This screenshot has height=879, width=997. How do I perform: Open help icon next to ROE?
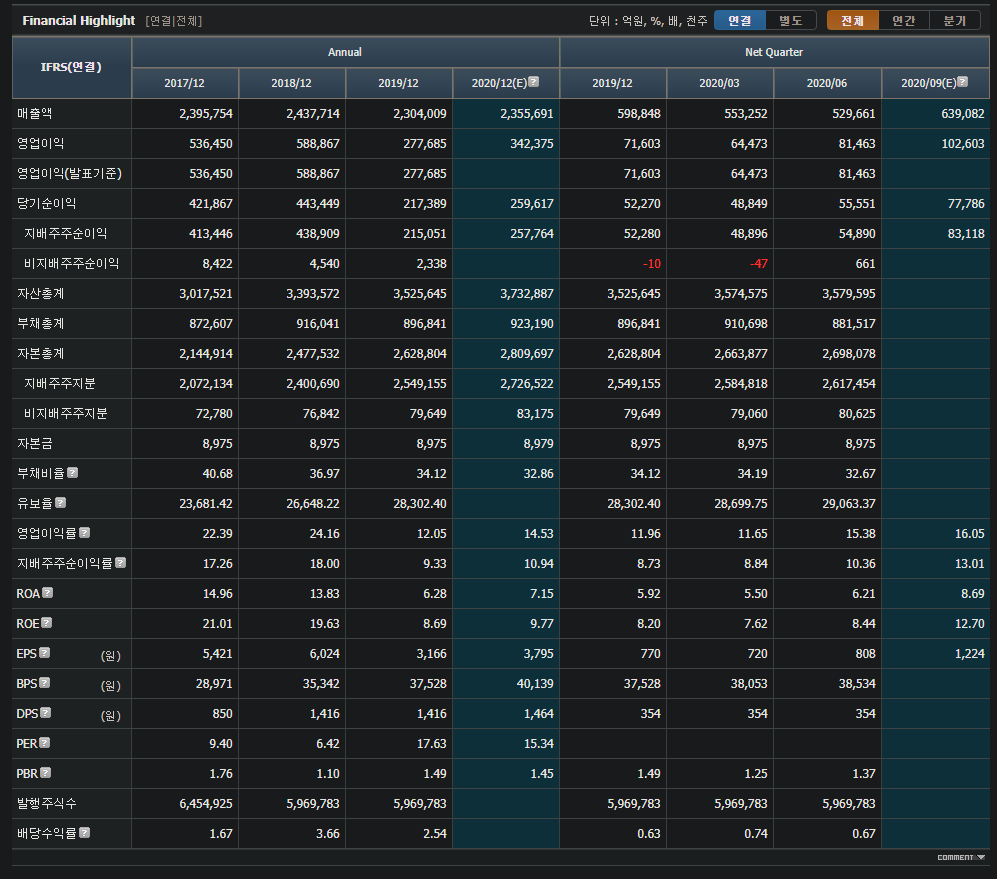point(46,623)
